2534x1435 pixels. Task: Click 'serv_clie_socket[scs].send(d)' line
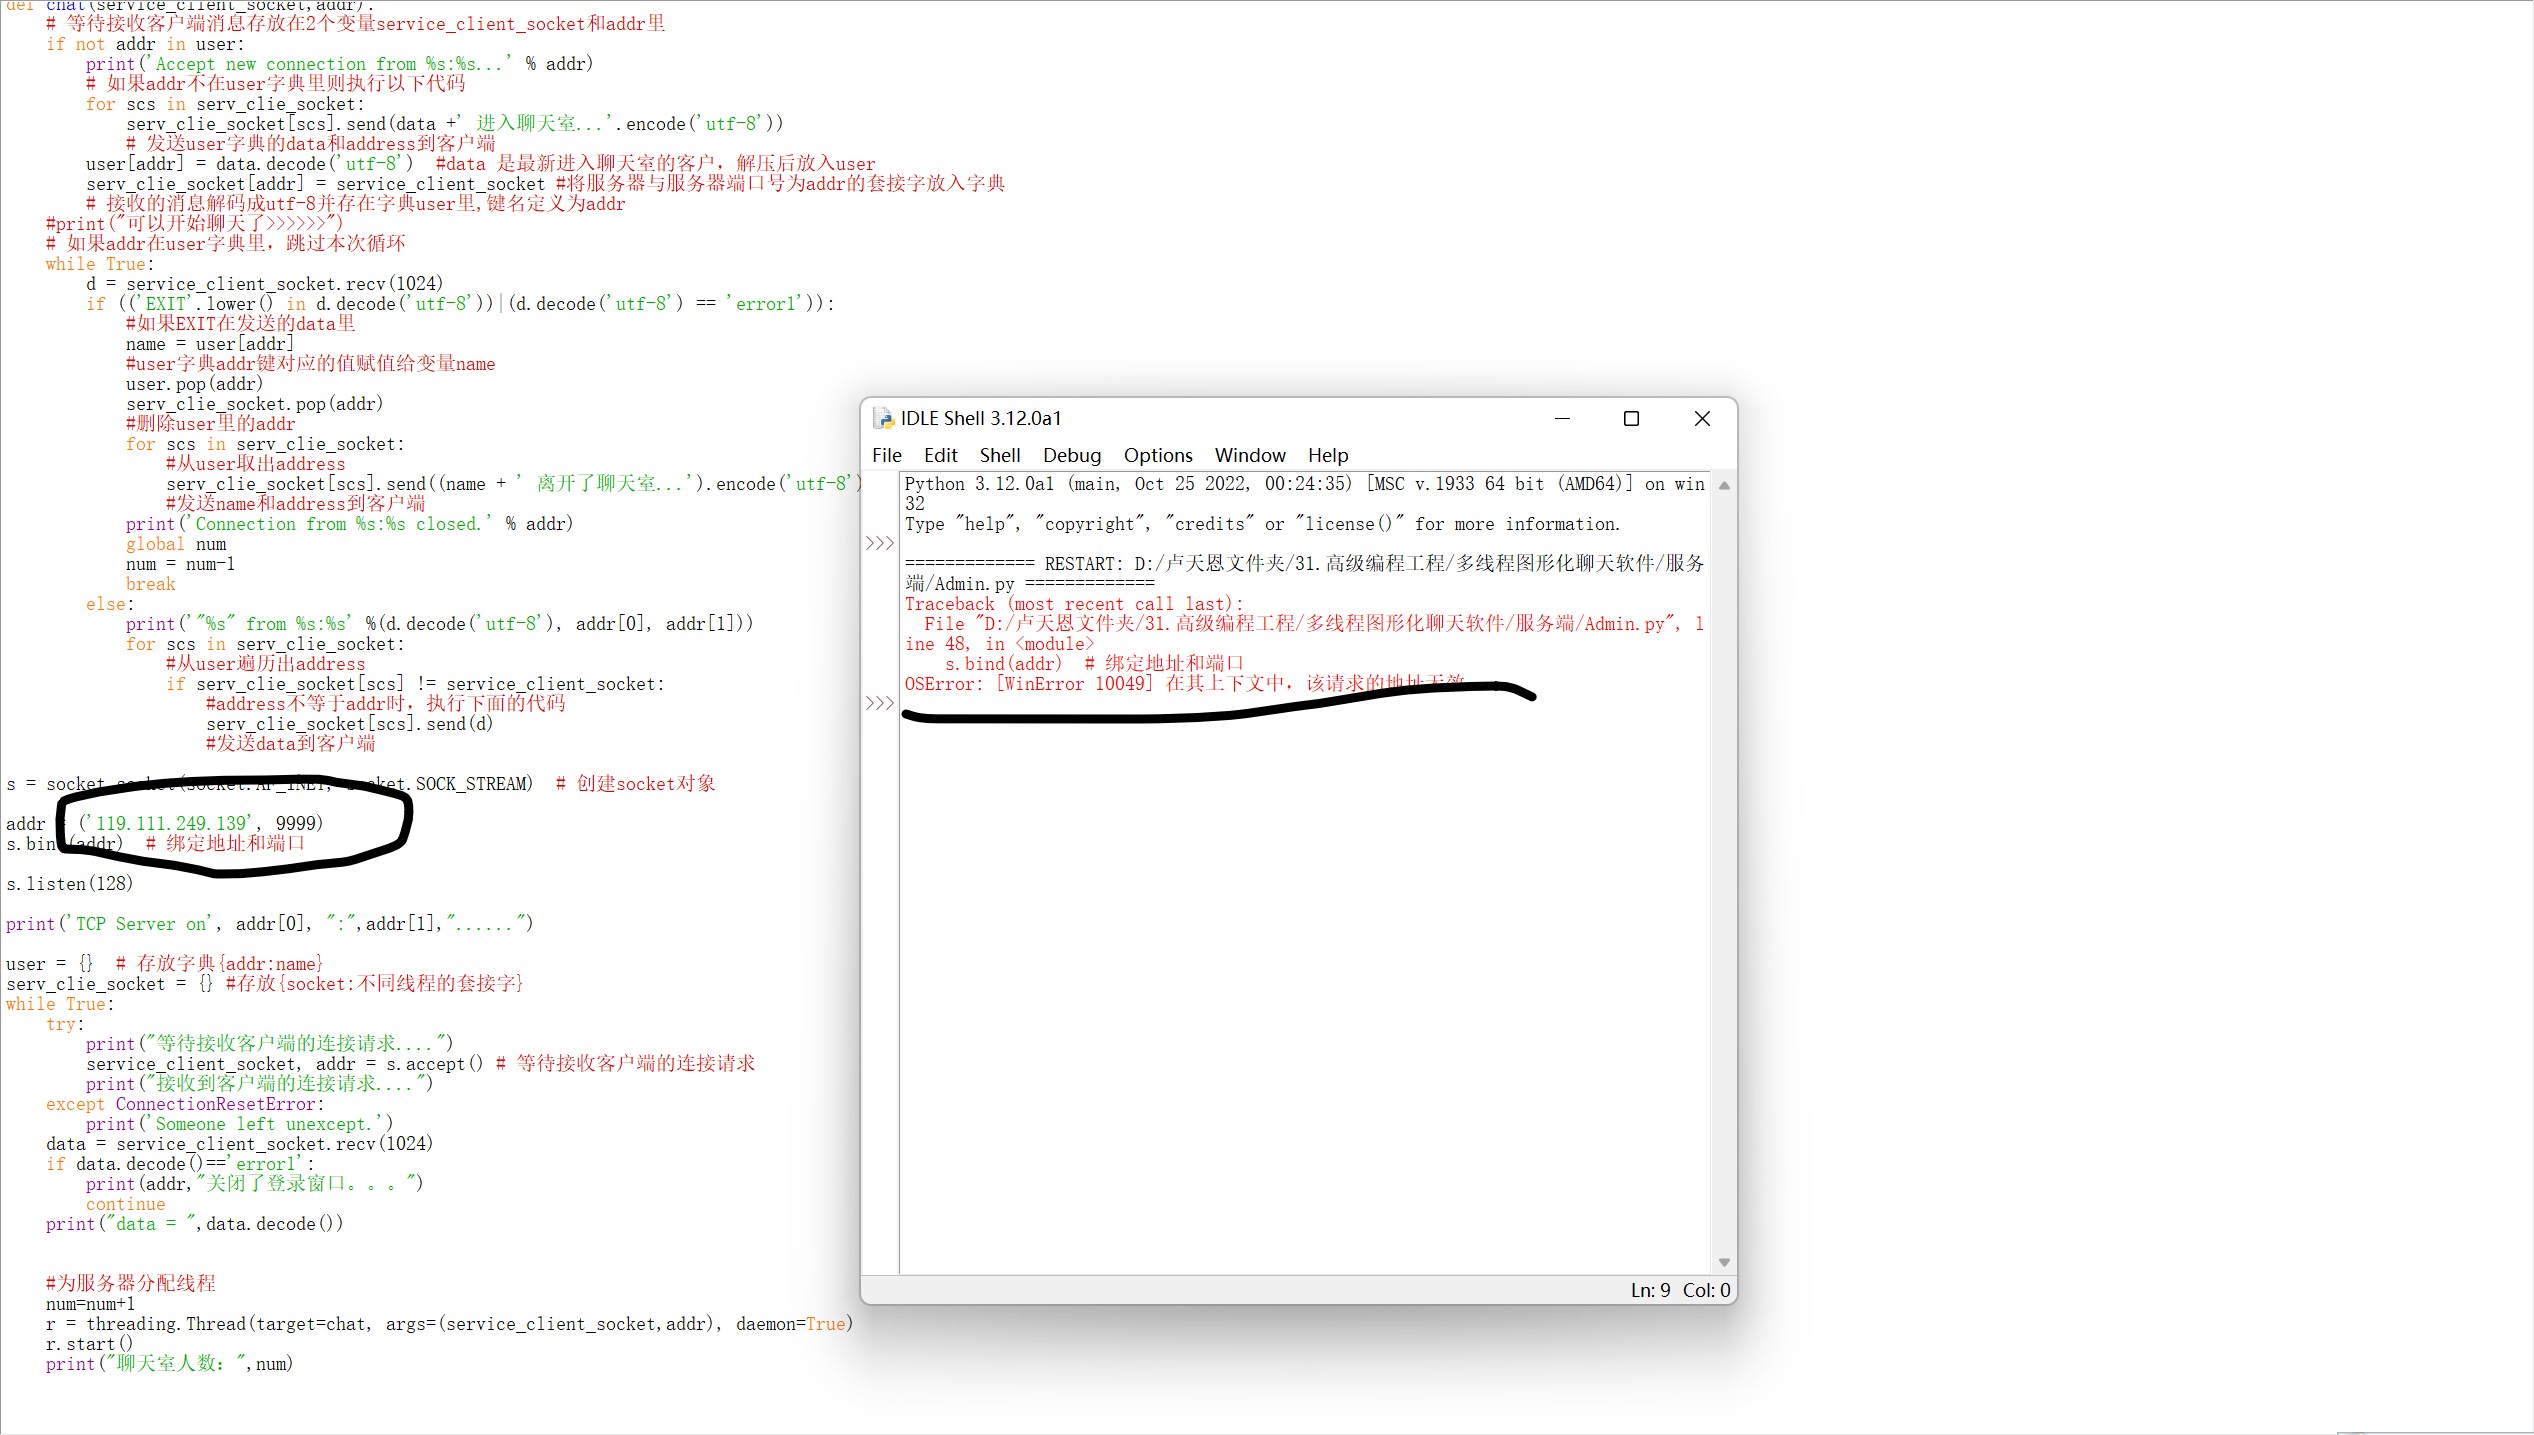point(350,724)
